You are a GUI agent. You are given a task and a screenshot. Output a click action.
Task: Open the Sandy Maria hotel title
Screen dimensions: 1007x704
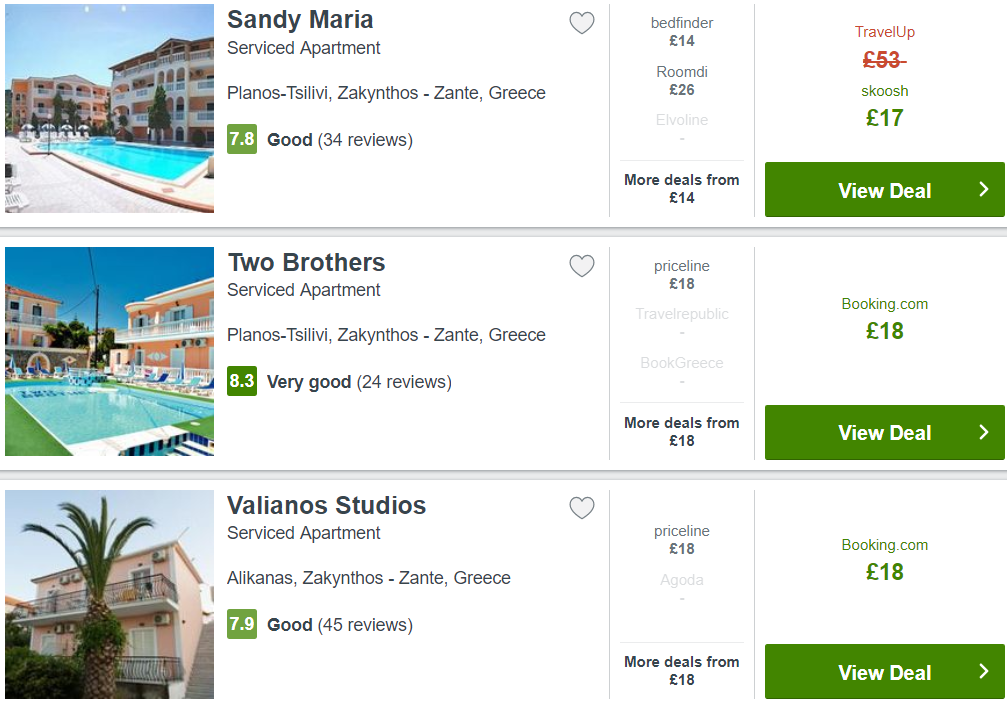pyautogui.click(x=300, y=20)
